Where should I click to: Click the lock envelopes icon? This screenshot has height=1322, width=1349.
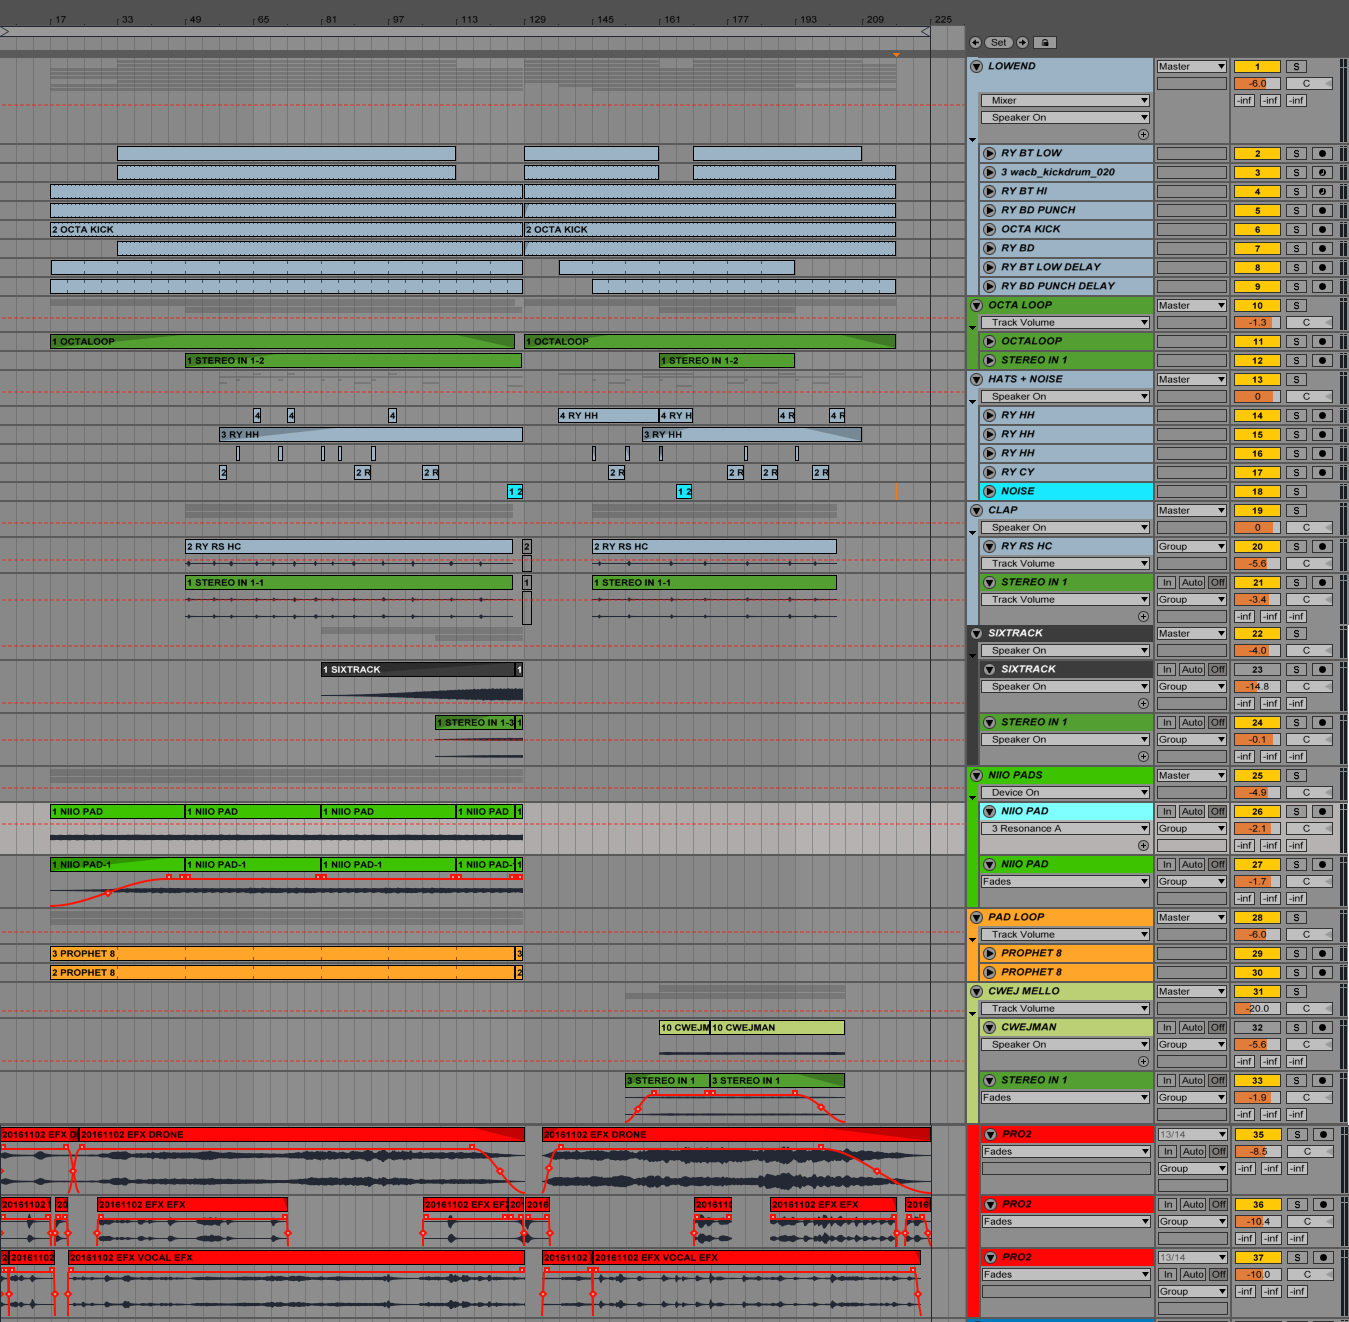tap(1044, 42)
